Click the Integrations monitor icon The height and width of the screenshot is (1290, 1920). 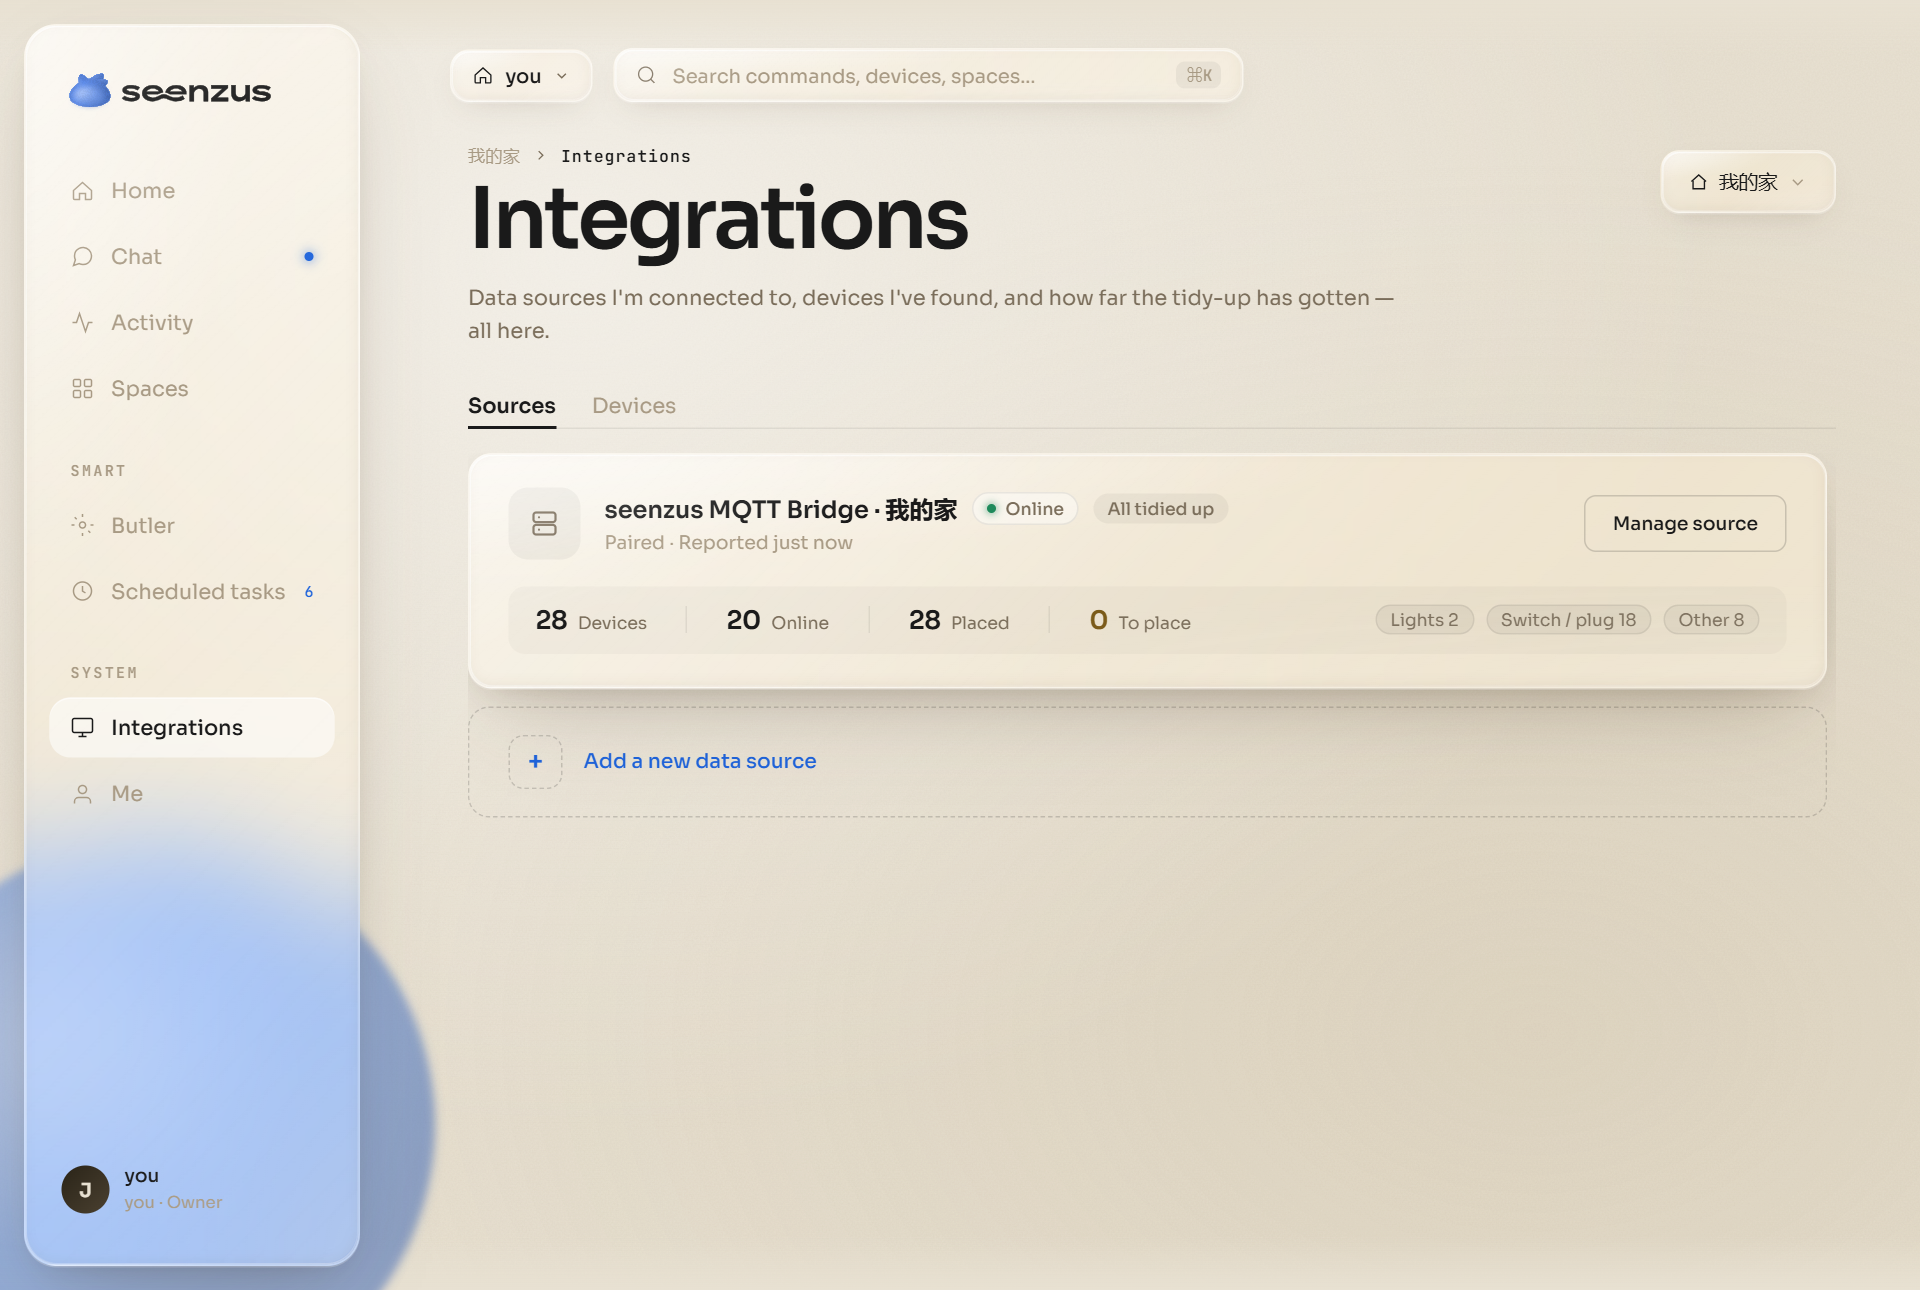click(83, 728)
